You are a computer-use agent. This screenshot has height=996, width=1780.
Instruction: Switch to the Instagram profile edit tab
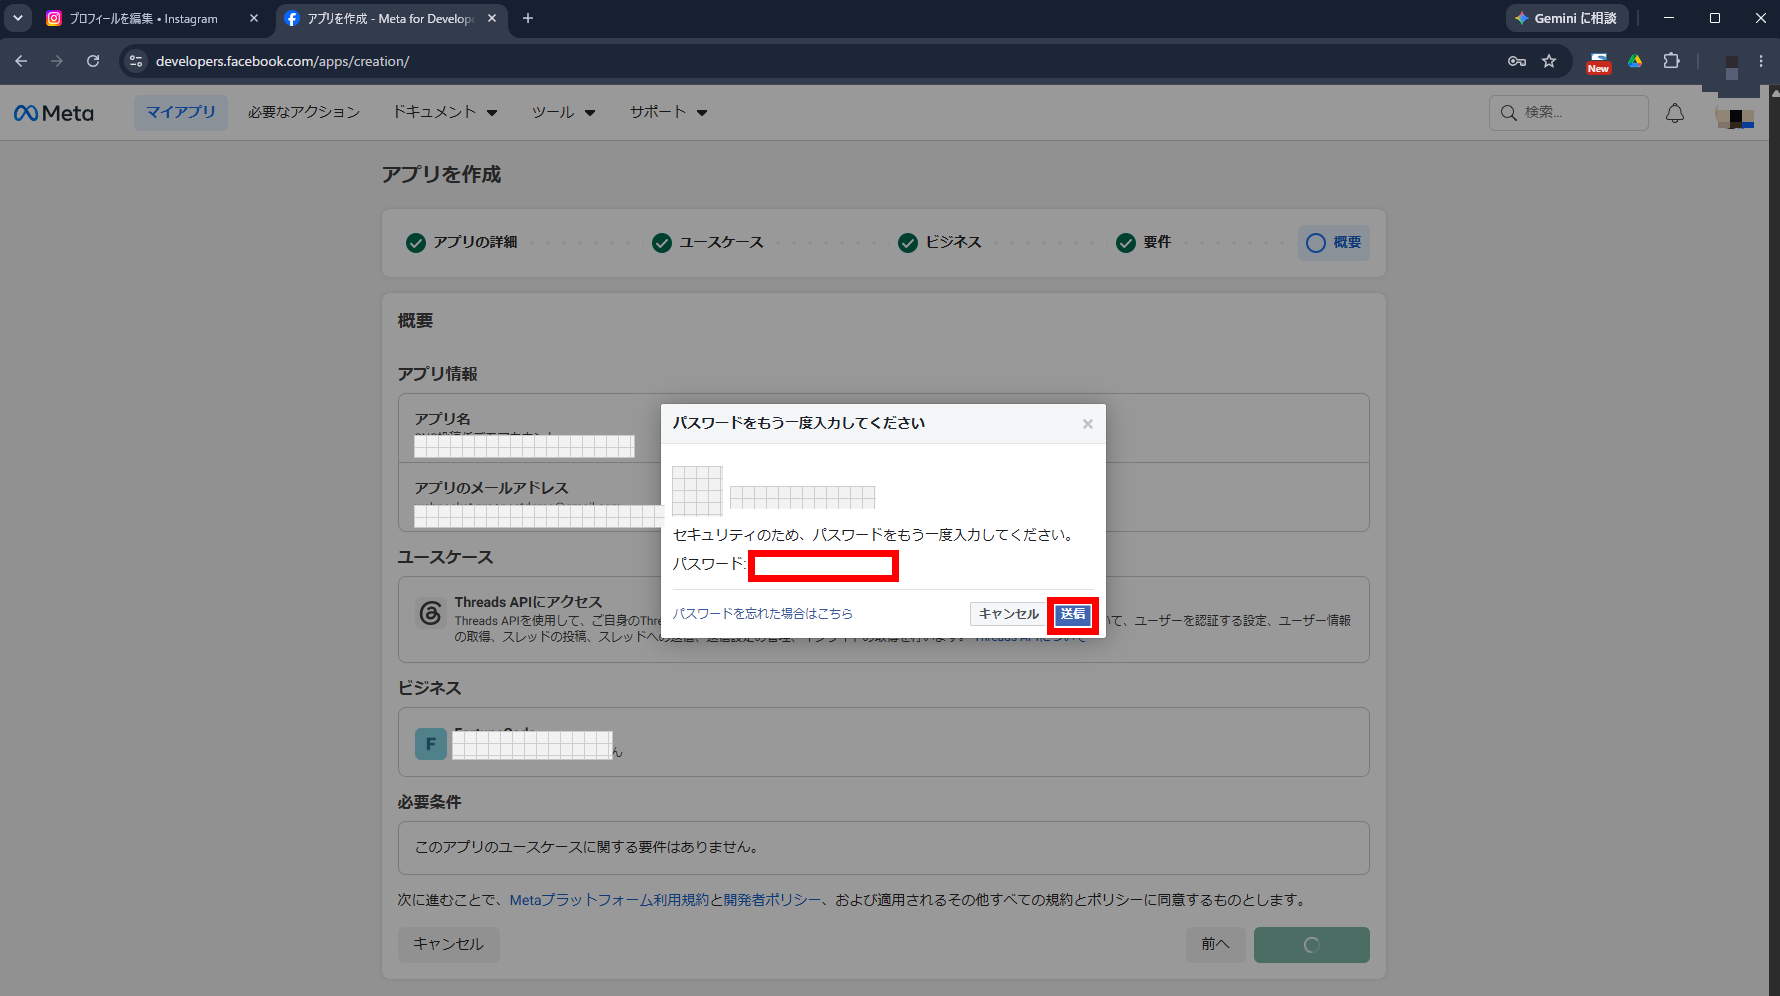pyautogui.click(x=152, y=18)
